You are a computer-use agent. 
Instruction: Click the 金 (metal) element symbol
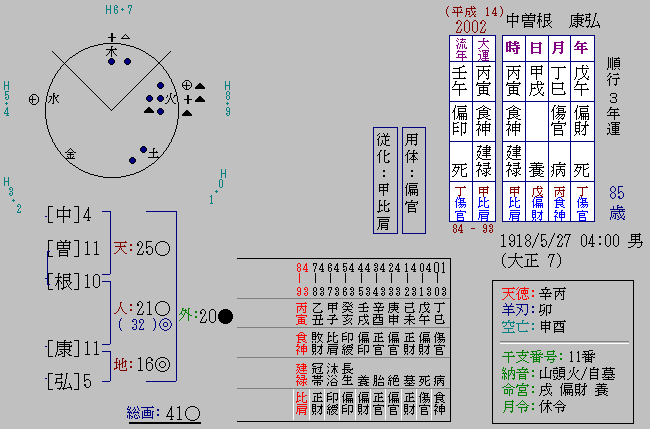pos(70,154)
